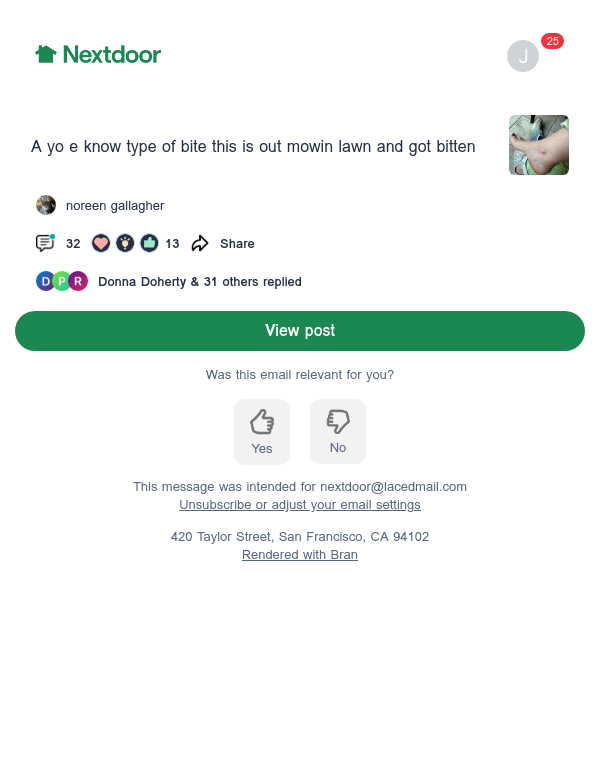The height and width of the screenshot is (768, 600).
Task: Click the green View post button
Action: [300, 331]
